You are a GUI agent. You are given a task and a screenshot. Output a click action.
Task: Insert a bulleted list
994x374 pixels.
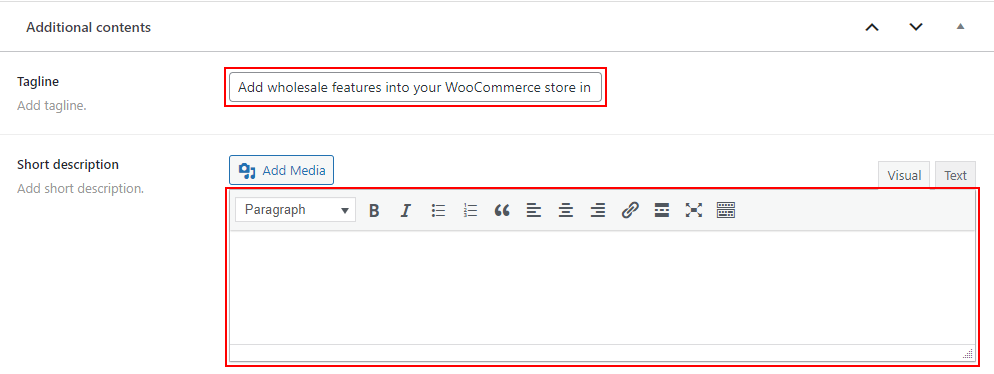[438, 210]
